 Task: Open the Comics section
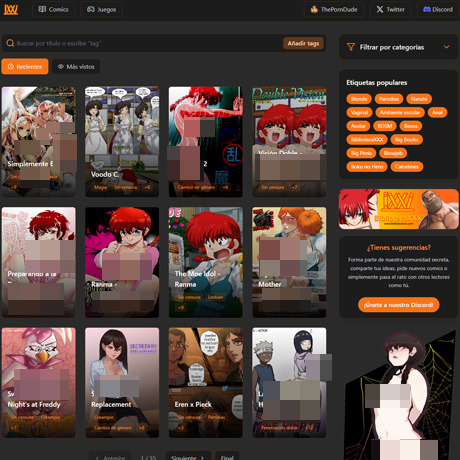click(53, 9)
